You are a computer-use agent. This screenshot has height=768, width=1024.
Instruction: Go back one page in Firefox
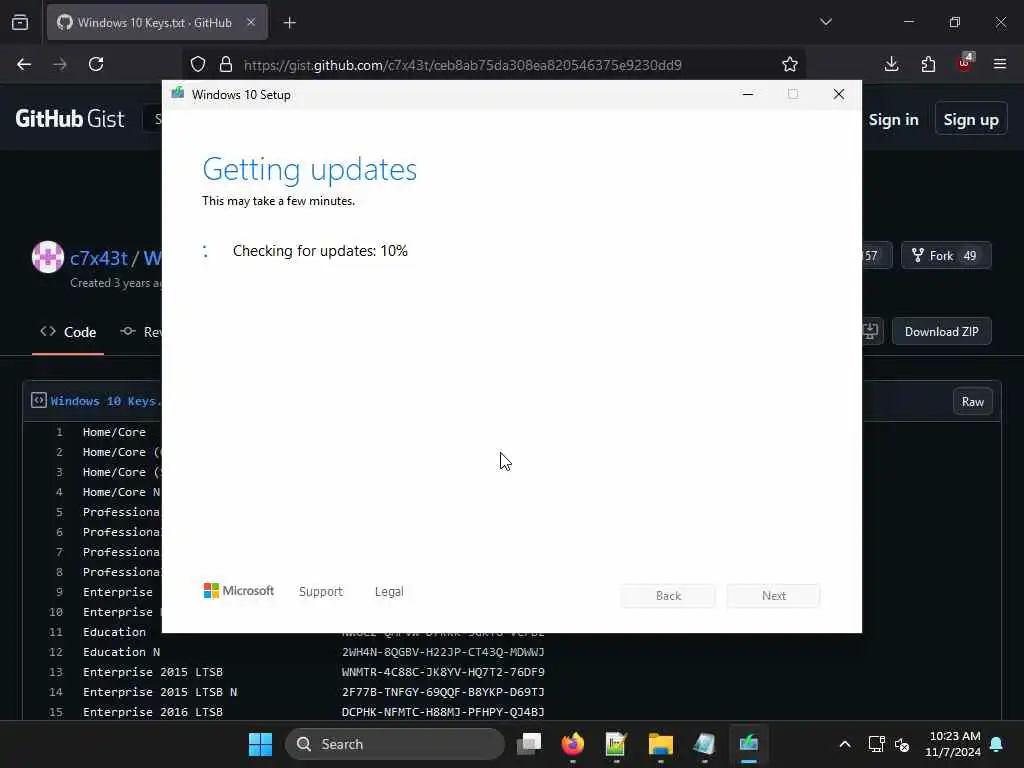point(24,64)
